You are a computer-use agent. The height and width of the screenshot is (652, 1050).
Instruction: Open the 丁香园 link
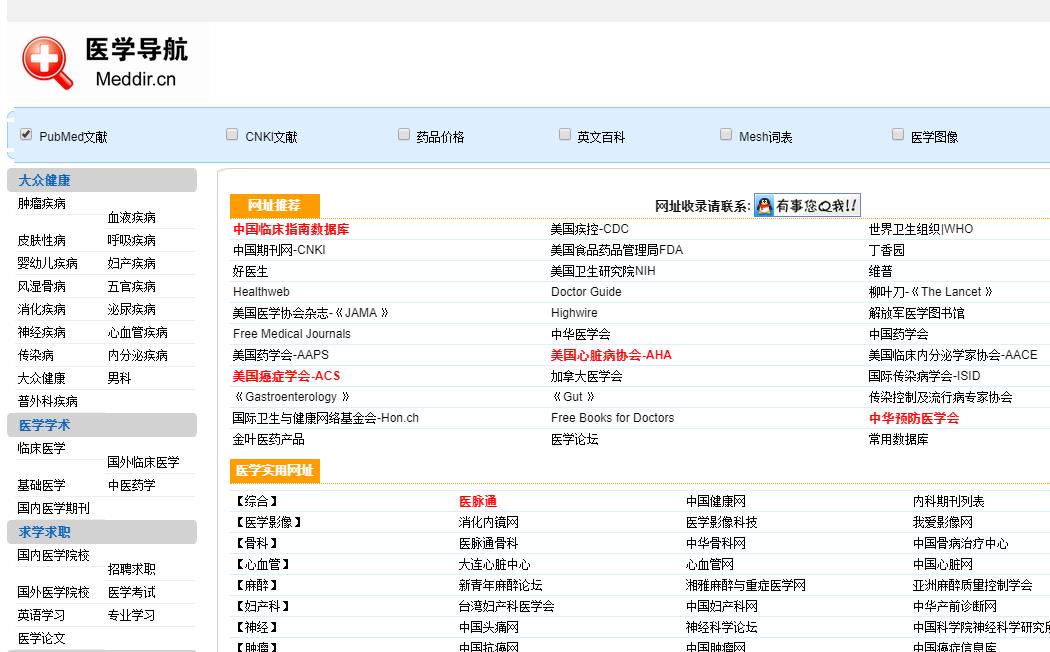pos(887,250)
